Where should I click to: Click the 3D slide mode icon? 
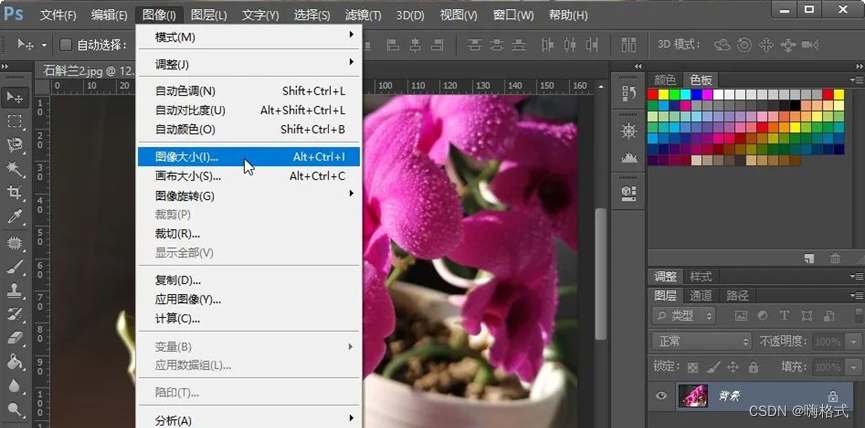click(x=788, y=45)
